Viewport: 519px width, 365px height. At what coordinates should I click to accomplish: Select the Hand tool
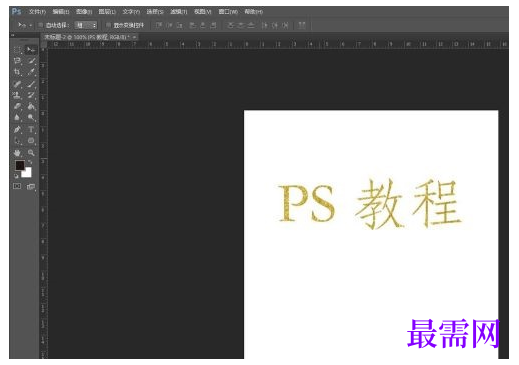[x=17, y=153]
